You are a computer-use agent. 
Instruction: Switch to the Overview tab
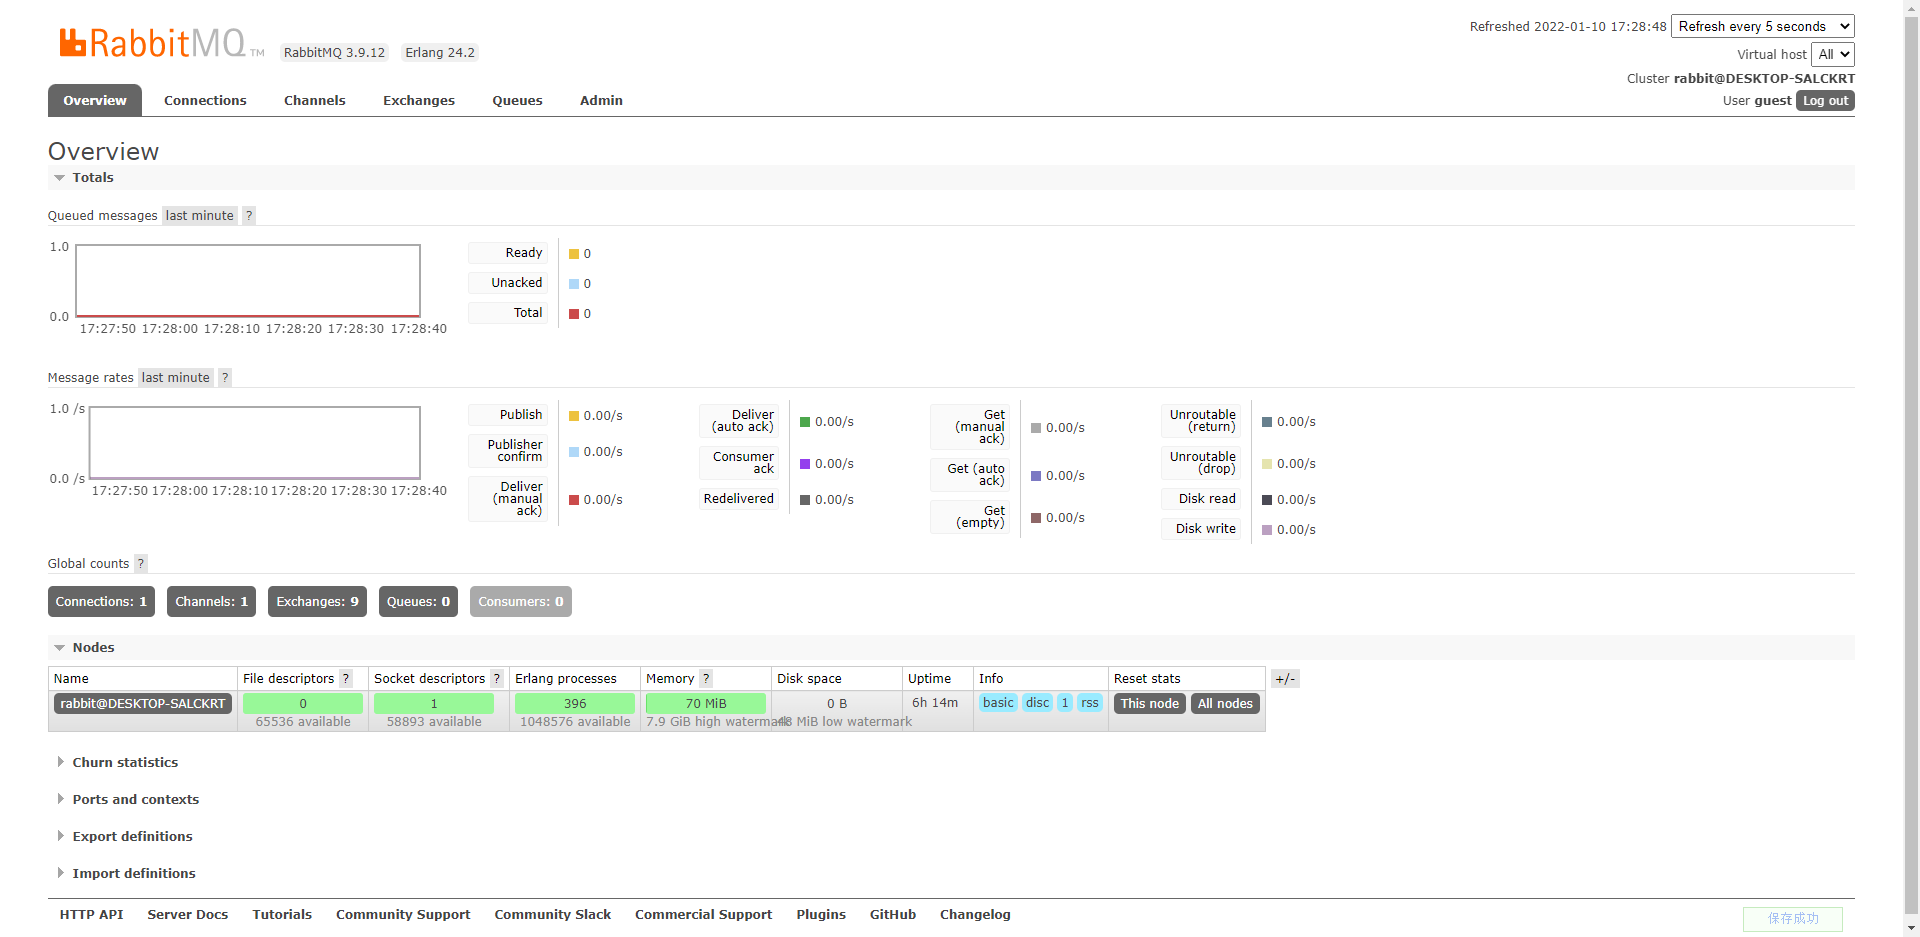[x=95, y=100]
